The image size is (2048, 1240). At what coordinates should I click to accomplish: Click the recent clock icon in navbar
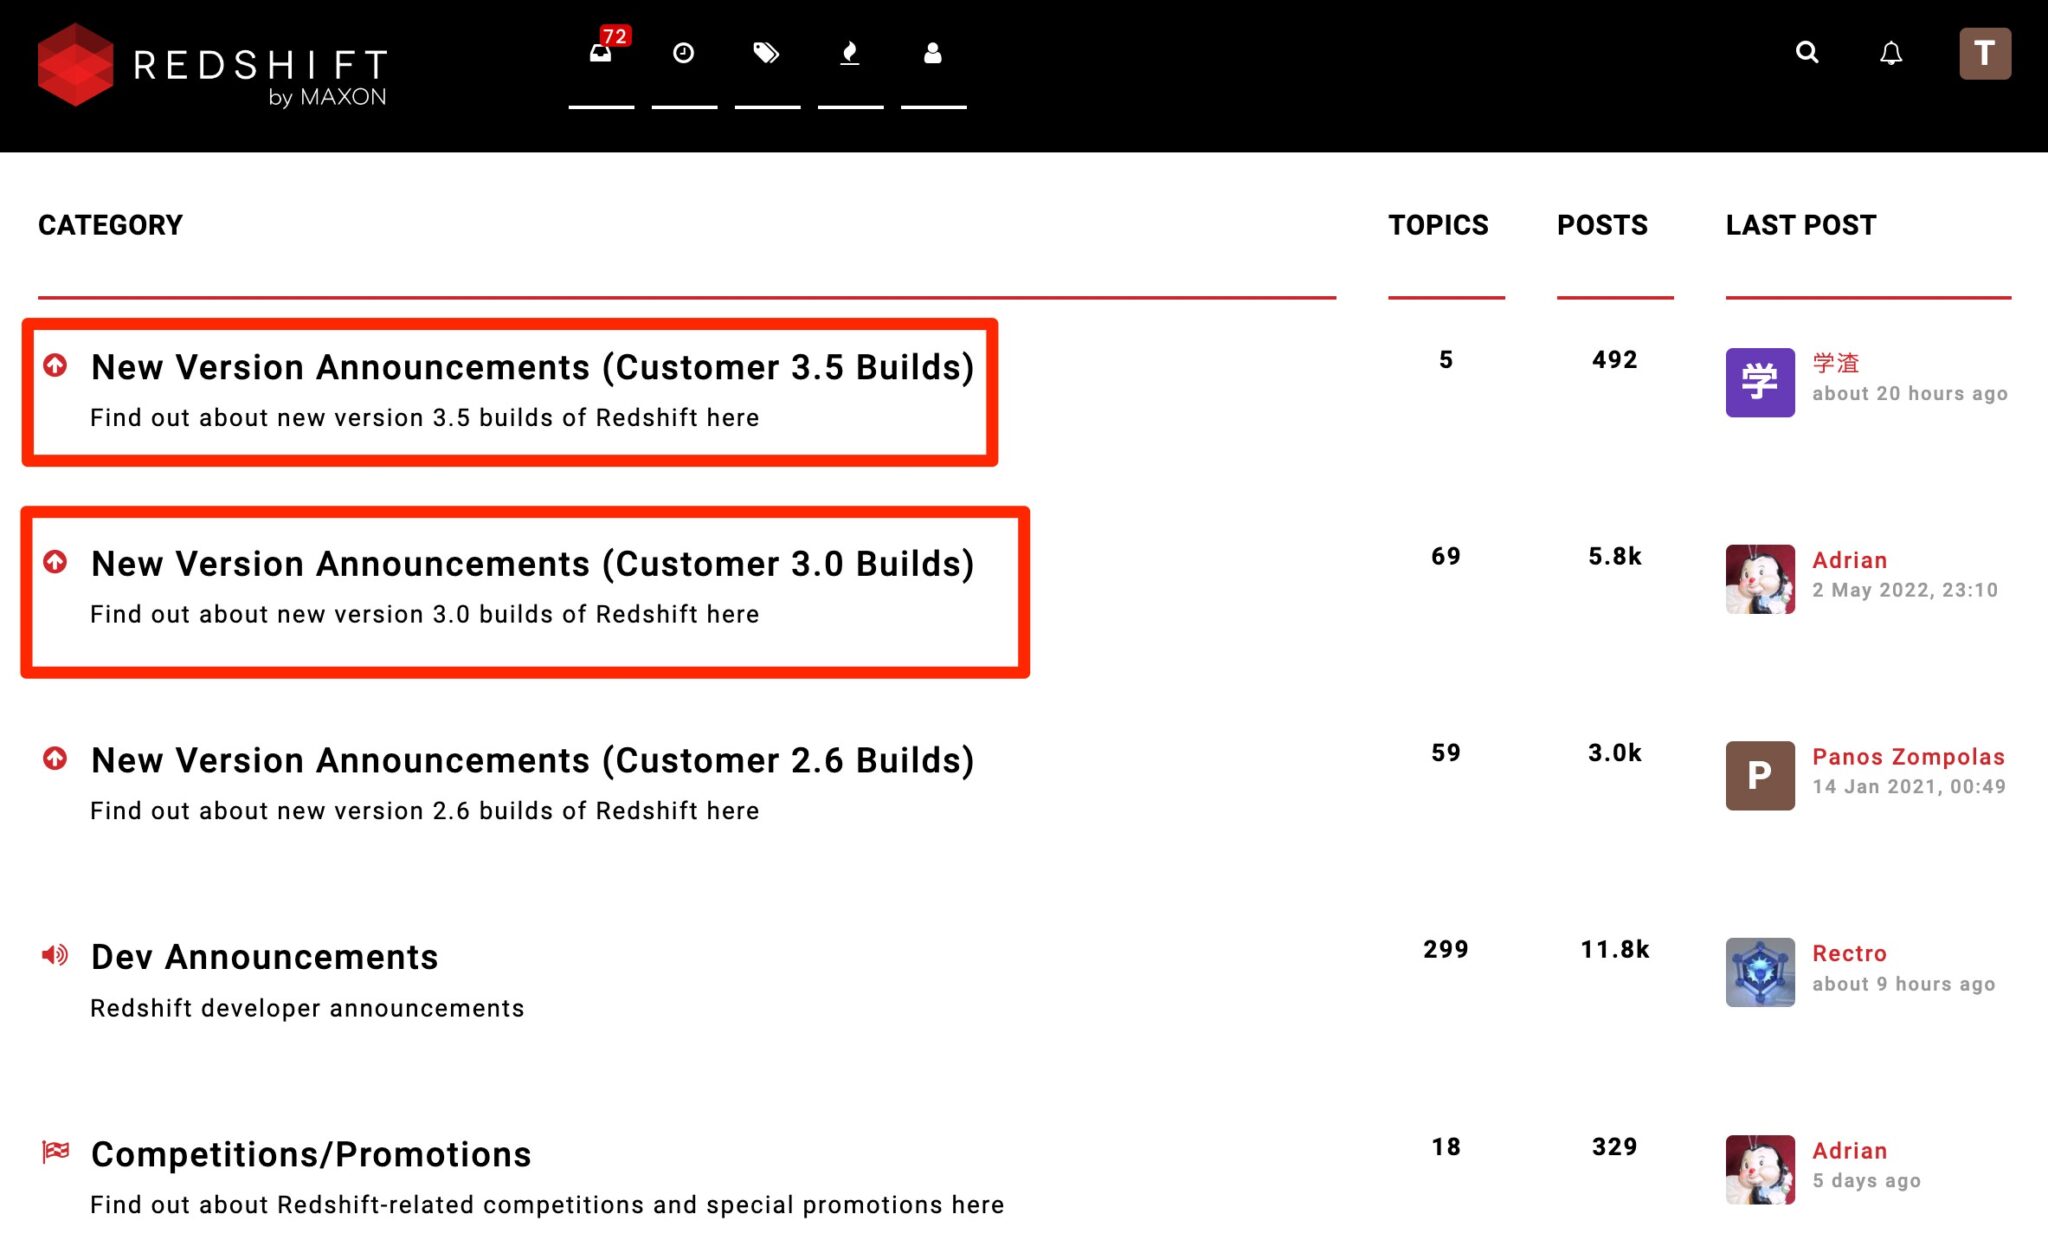684,53
